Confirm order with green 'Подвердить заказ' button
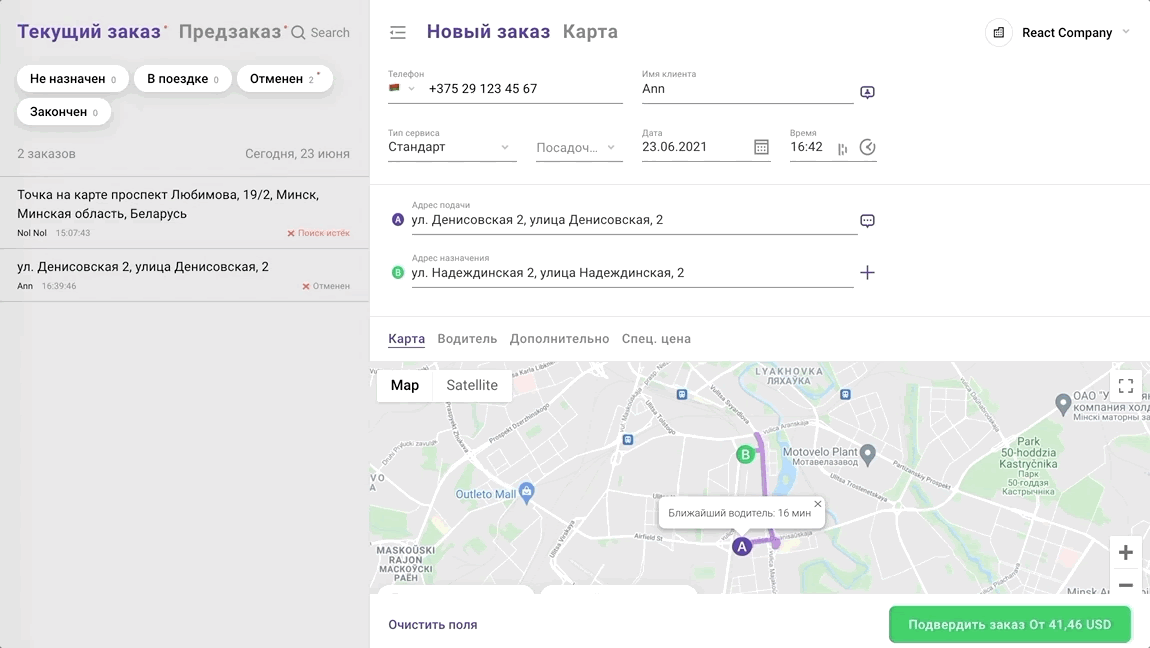 (1009, 625)
